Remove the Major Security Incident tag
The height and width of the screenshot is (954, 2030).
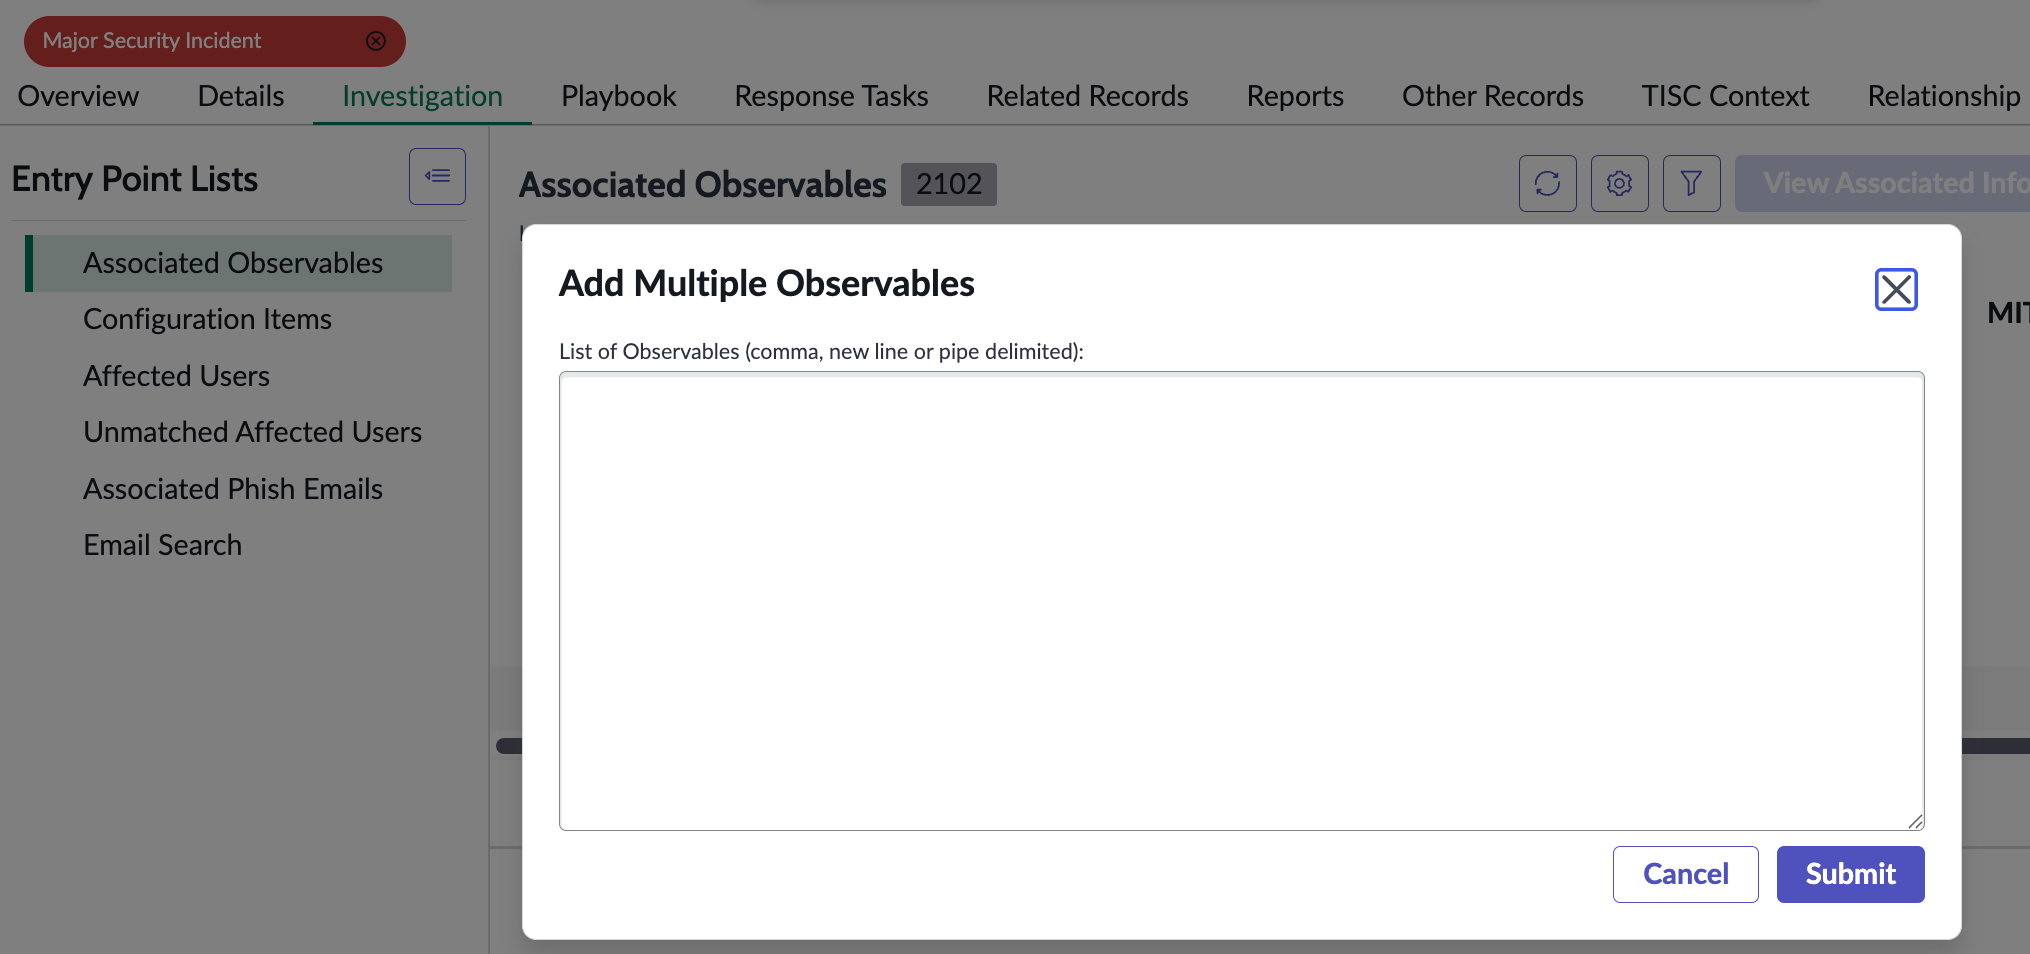point(376,41)
